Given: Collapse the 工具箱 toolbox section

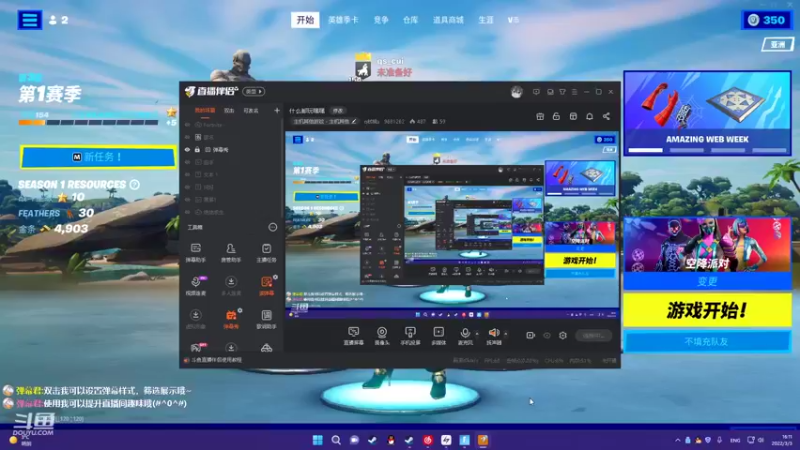Looking at the screenshot, I should point(272,227).
